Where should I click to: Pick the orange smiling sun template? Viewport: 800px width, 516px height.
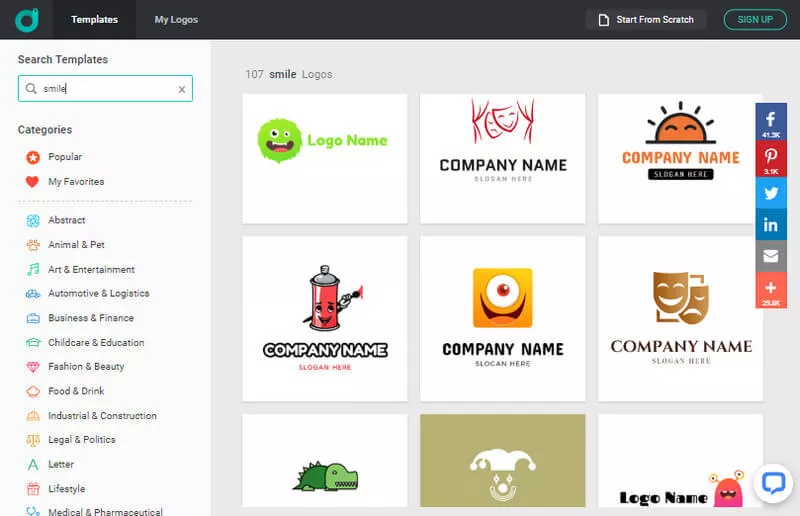pyautogui.click(x=681, y=158)
